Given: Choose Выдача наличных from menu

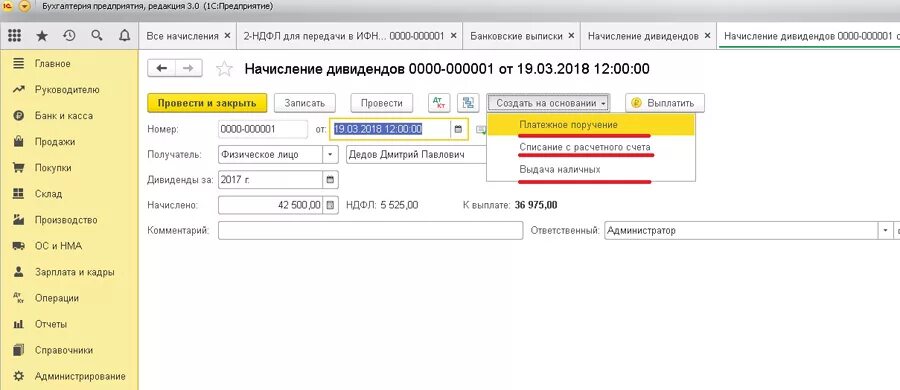Looking at the screenshot, I should [x=591, y=170].
